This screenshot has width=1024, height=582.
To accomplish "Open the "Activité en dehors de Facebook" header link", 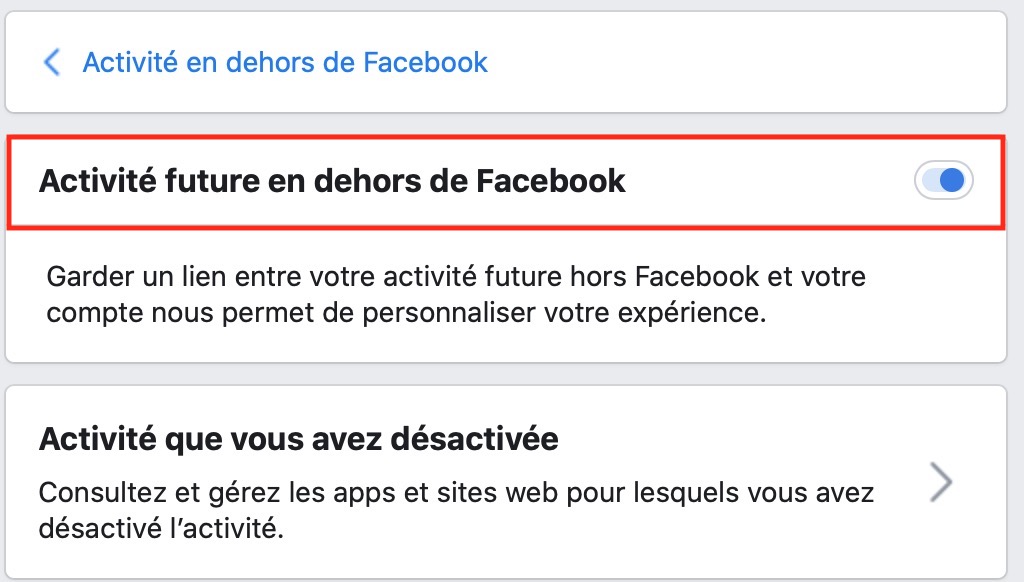I will (285, 63).
